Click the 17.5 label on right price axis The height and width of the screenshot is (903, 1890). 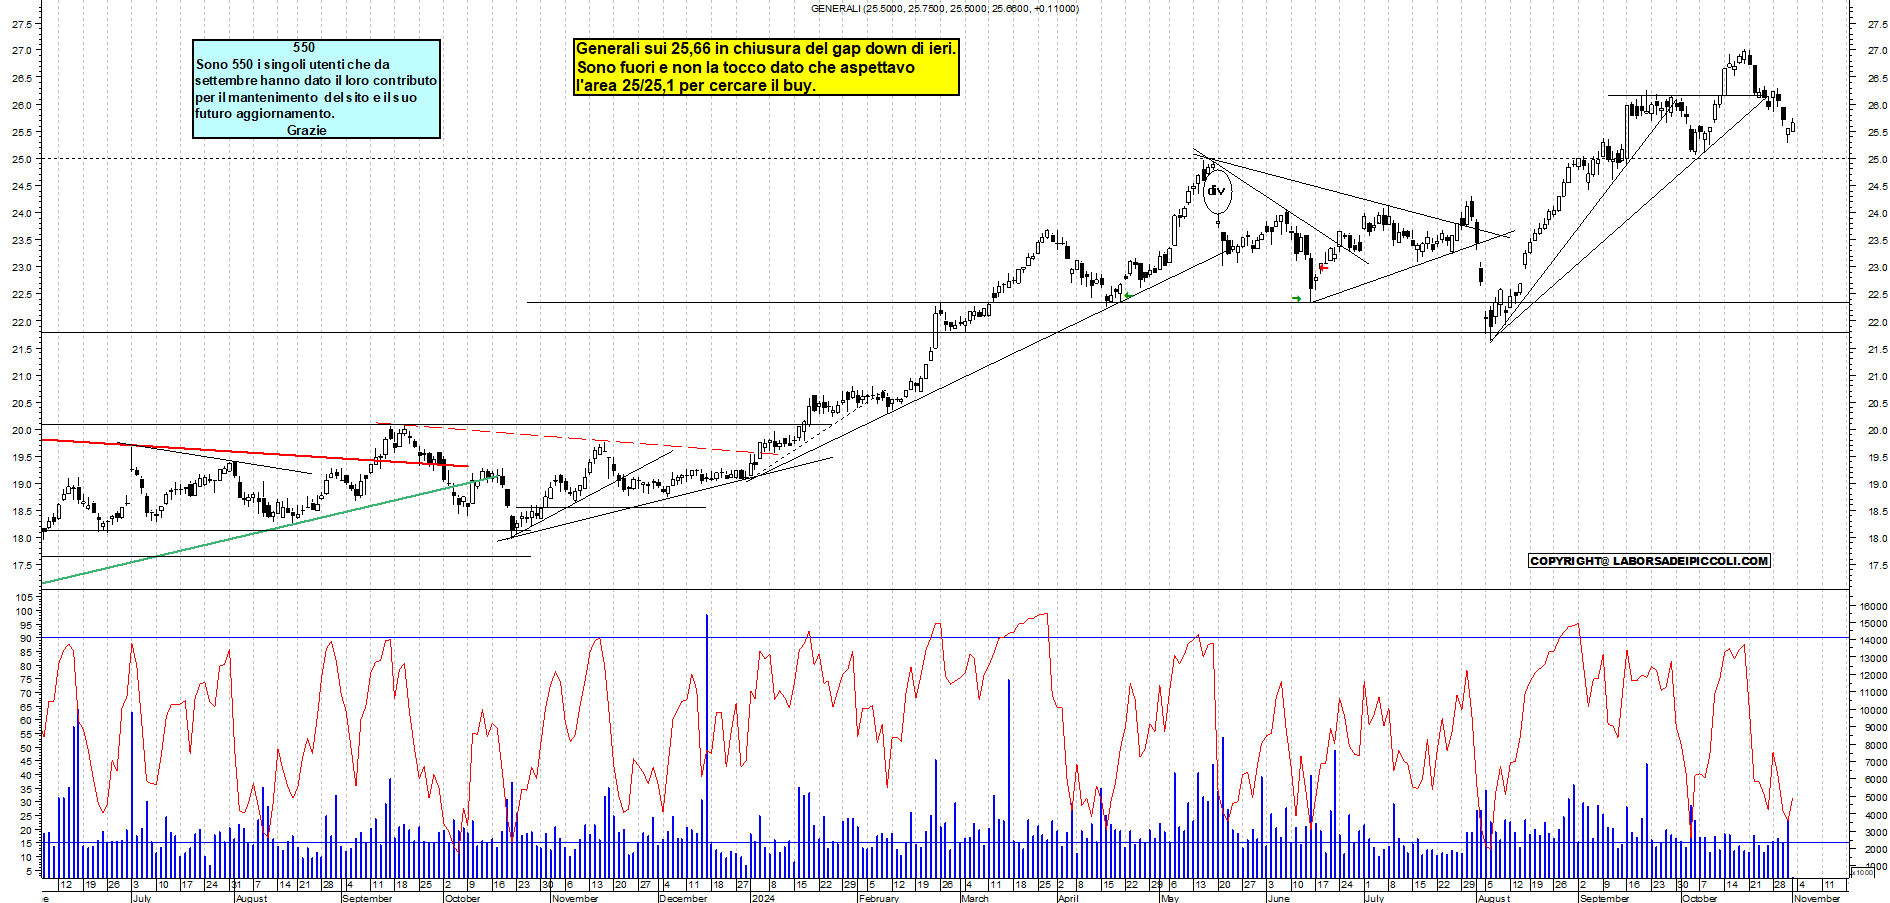(x=1877, y=566)
